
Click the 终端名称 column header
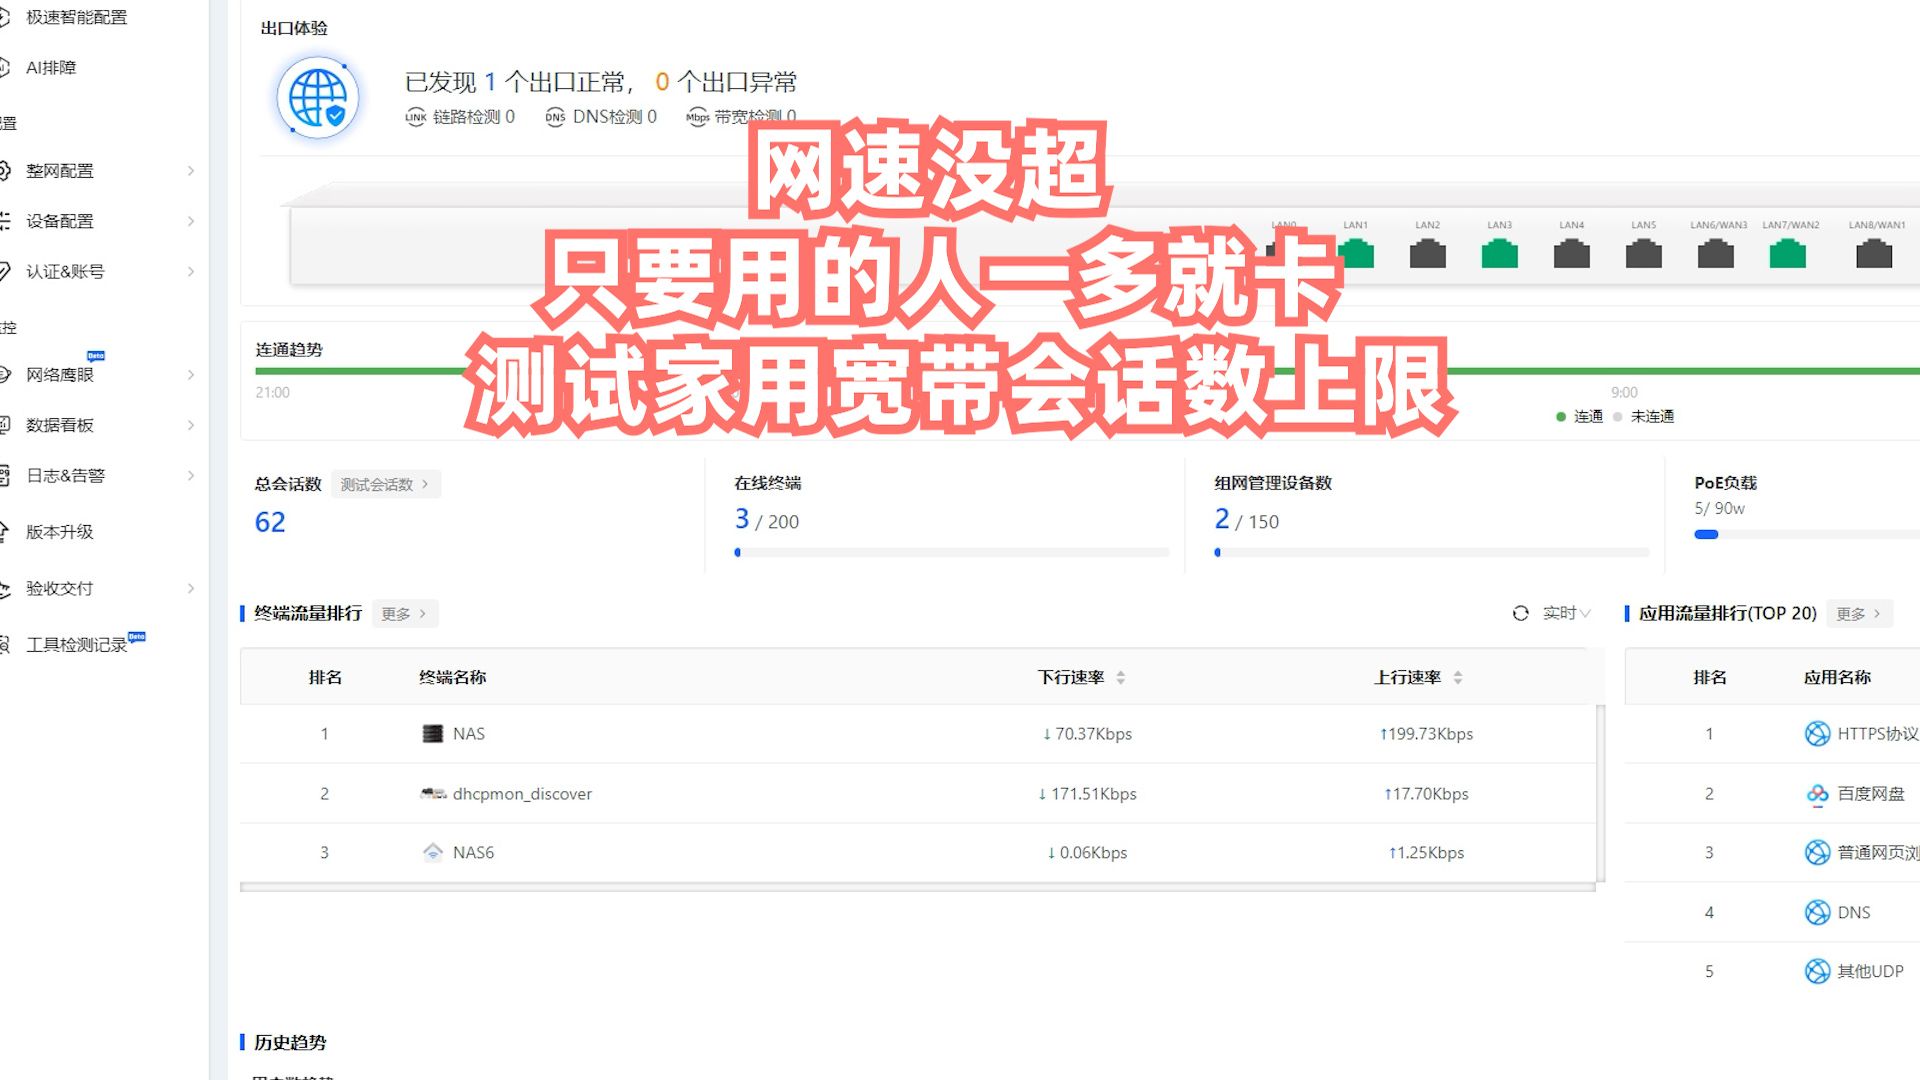pyautogui.click(x=452, y=677)
